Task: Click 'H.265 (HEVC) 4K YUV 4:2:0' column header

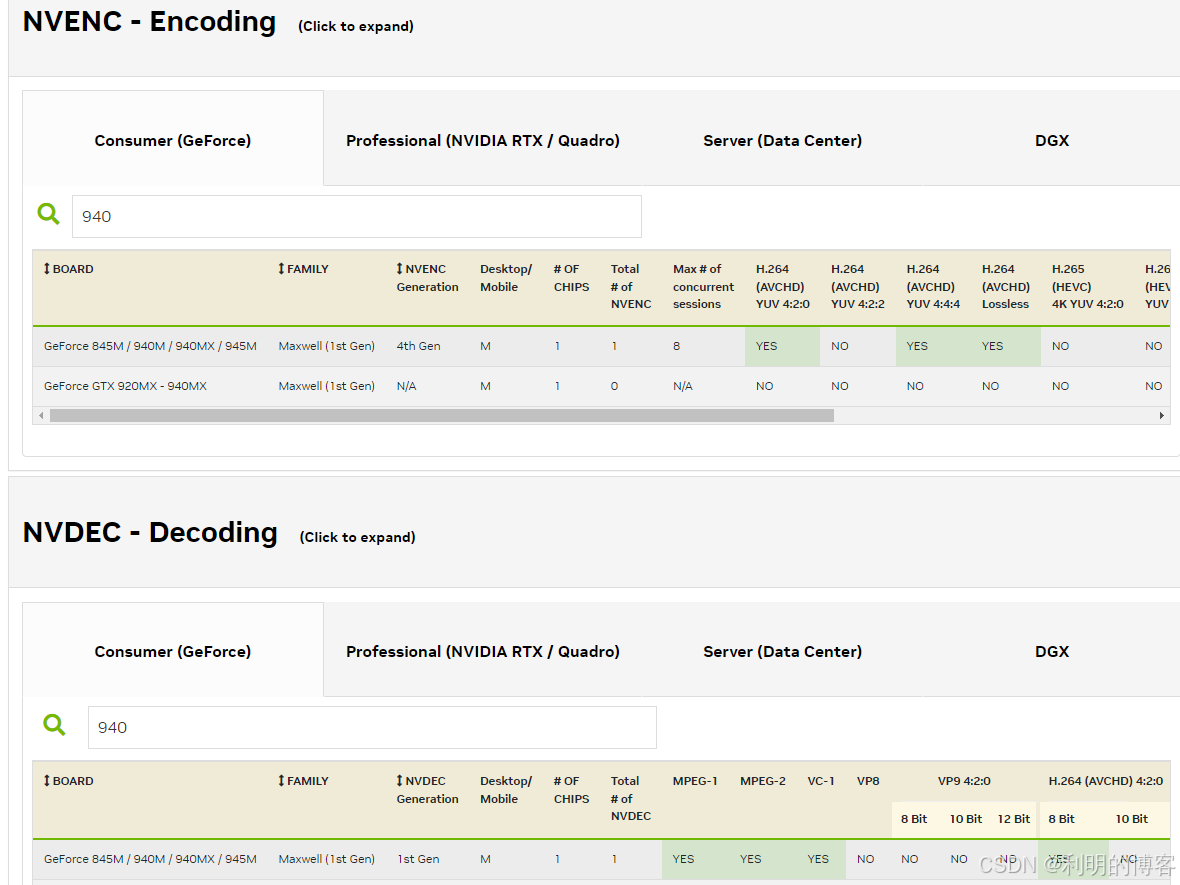Action: pos(1087,287)
